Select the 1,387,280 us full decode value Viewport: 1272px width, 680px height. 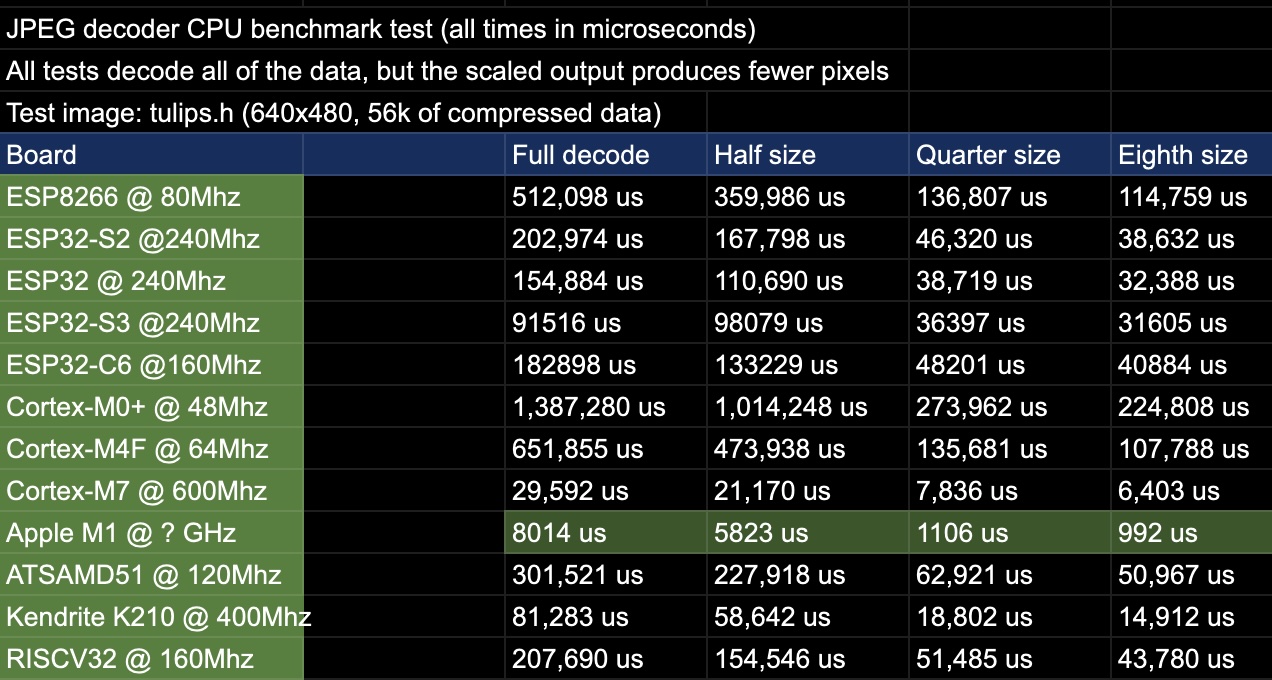pyautogui.click(x=605, y=407)
